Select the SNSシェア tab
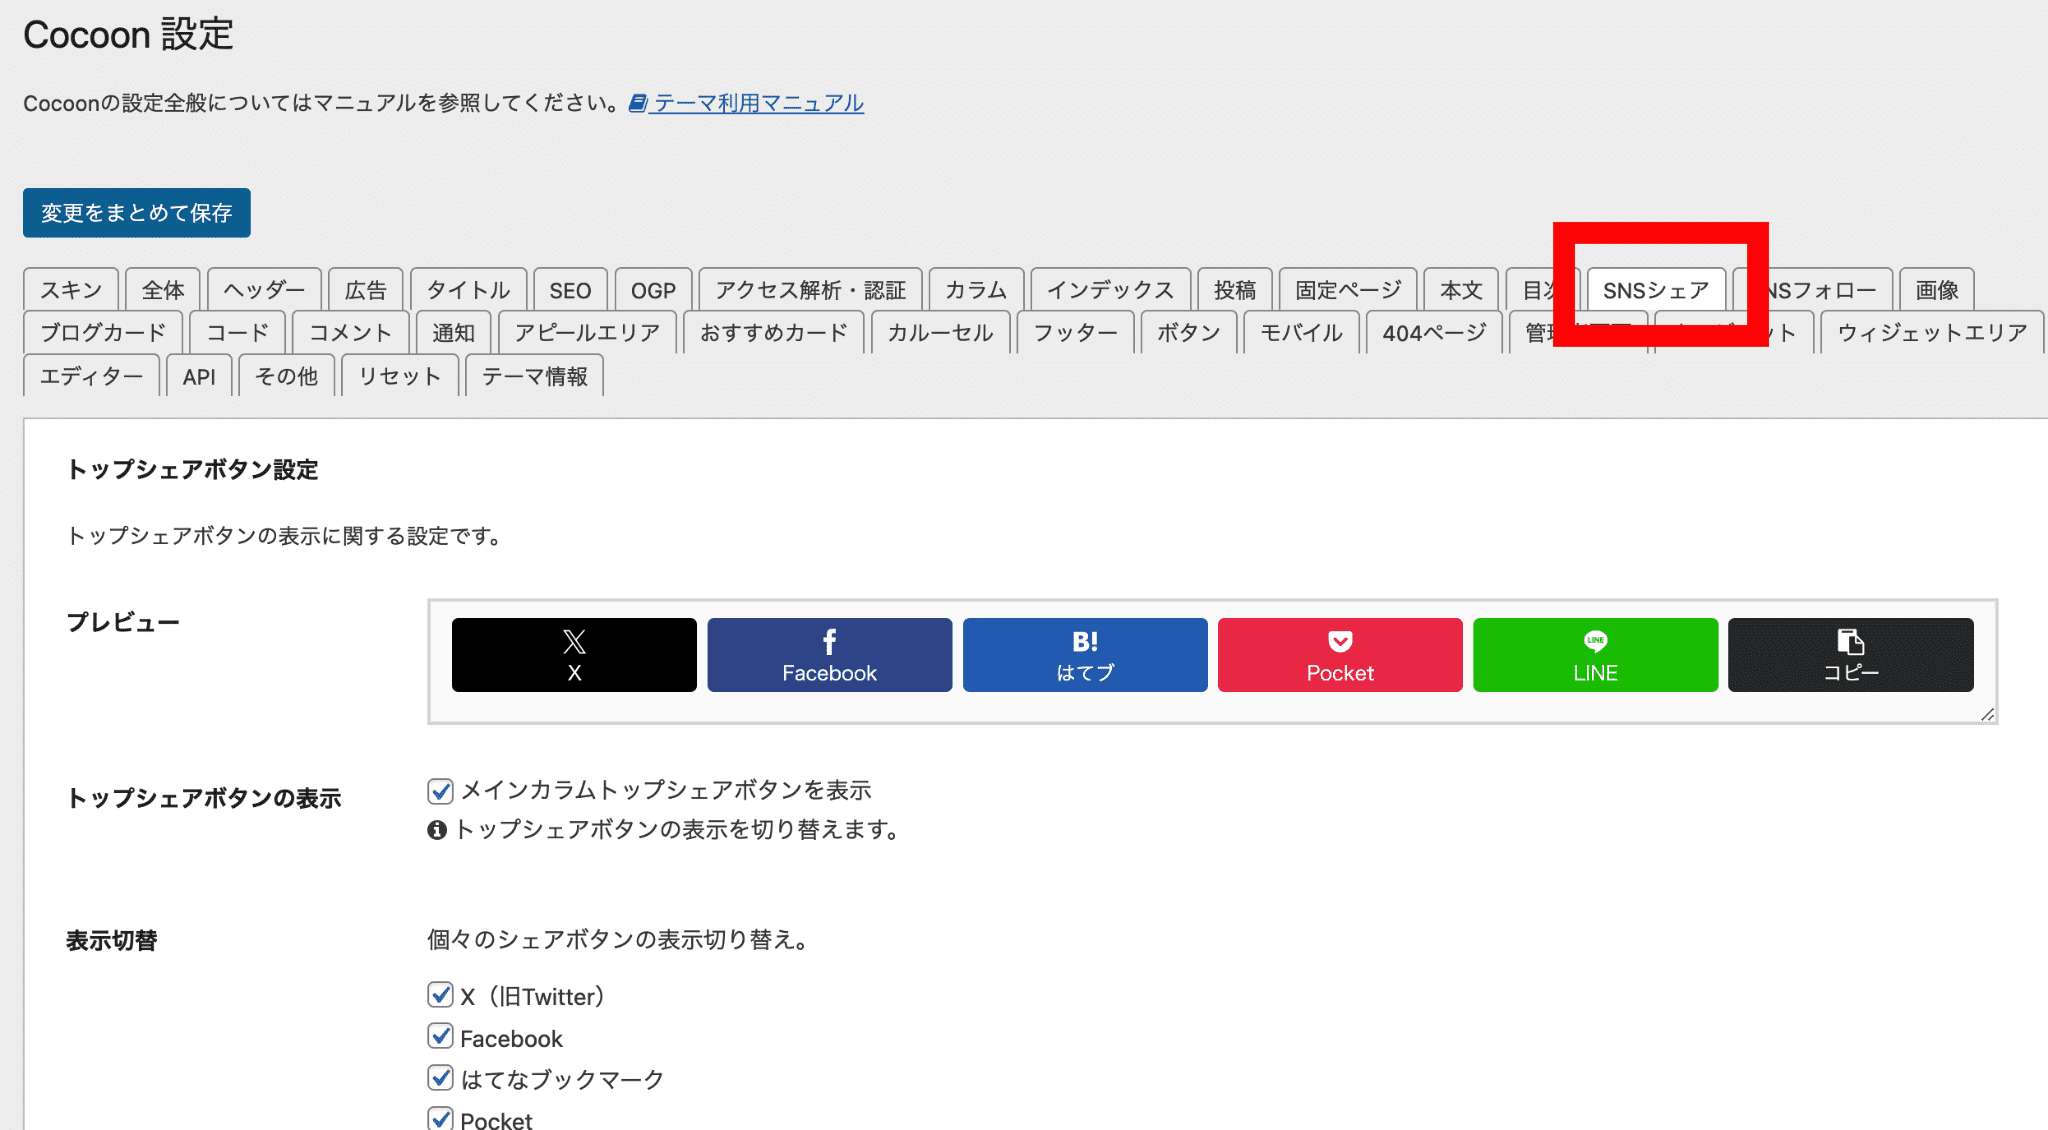The height and width of the screenshot is (1130, 2048). [1656, 290]
